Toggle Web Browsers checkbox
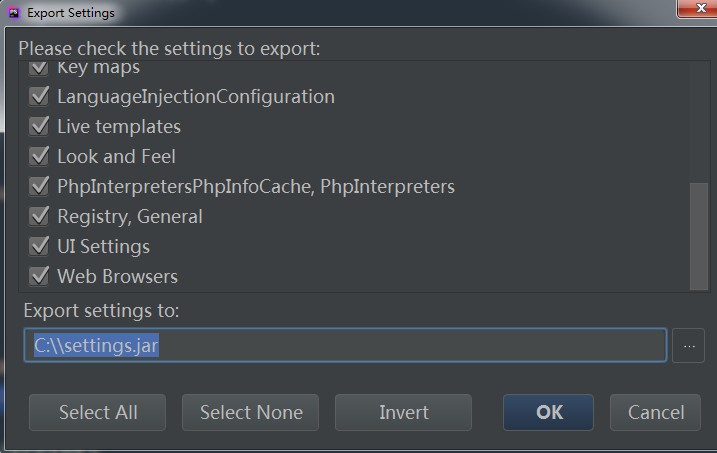717x453 pixels. point(39,276)
